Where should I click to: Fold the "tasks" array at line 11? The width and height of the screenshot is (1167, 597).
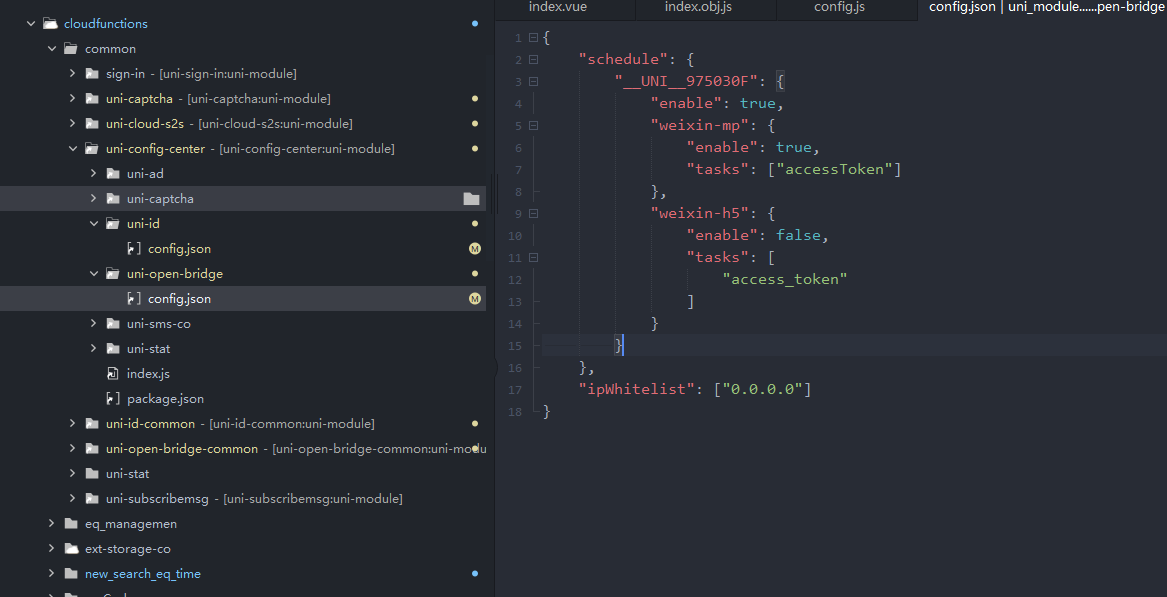[x=533, y=258]
